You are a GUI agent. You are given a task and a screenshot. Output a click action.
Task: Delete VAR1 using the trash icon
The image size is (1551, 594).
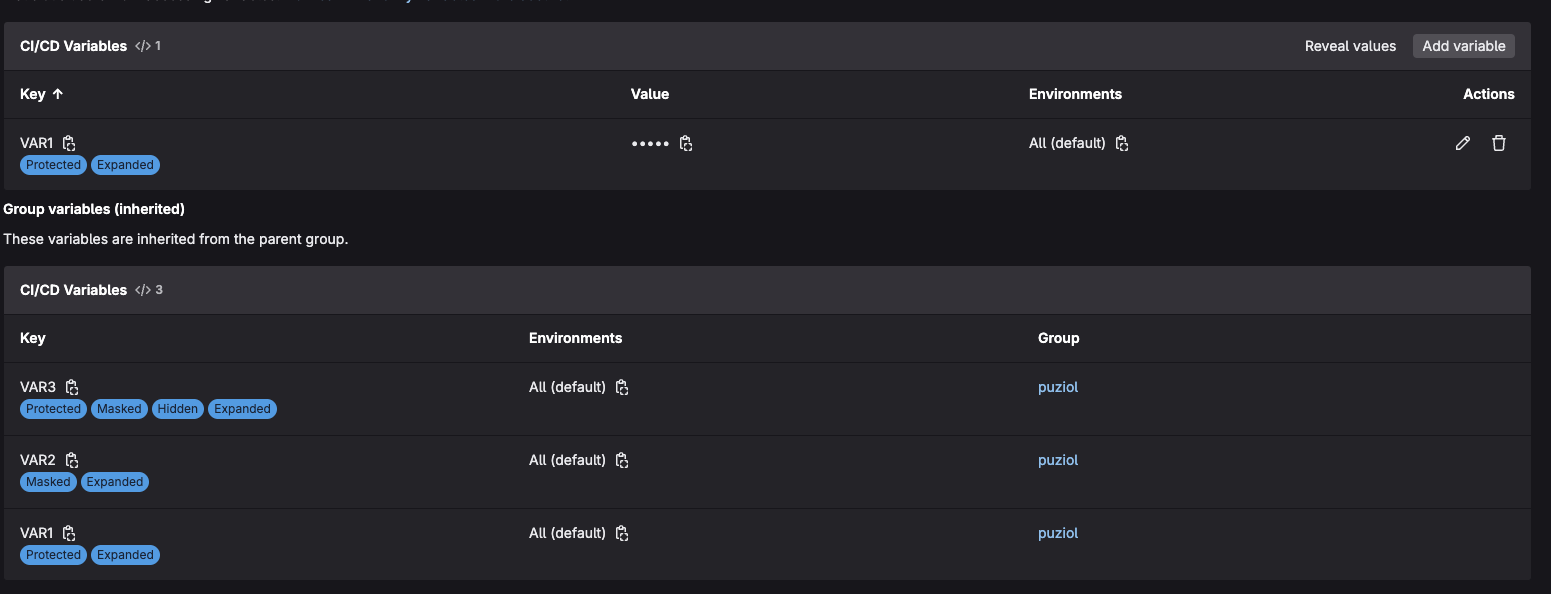pyautogui.click(x=1498, y=143)
